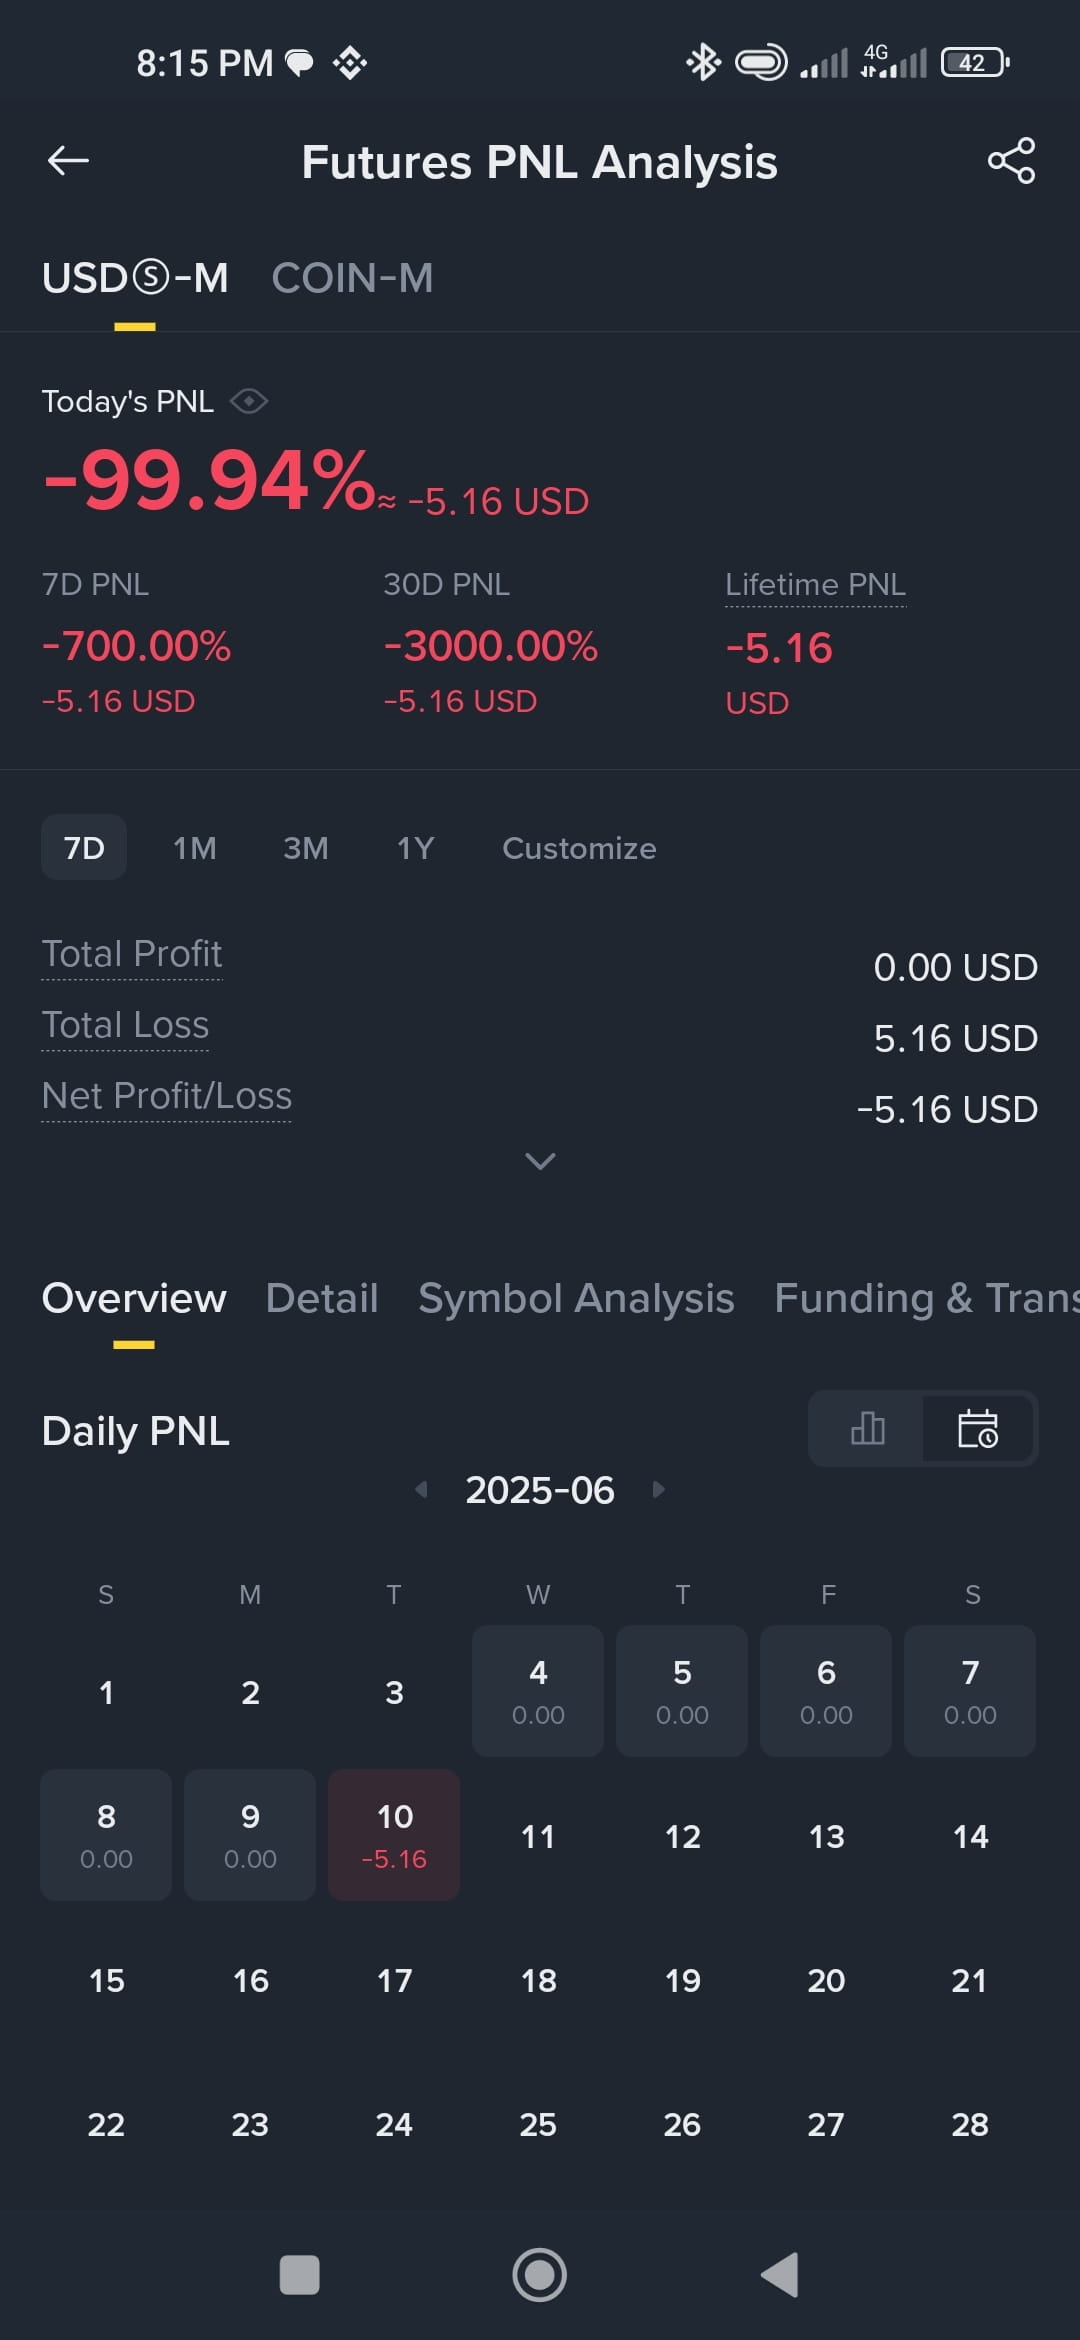The width and height of the screenshot is (1080, 2340).
Task: Toggle the Today's PNL eye visibility icon
Action: tap(249, 401)
